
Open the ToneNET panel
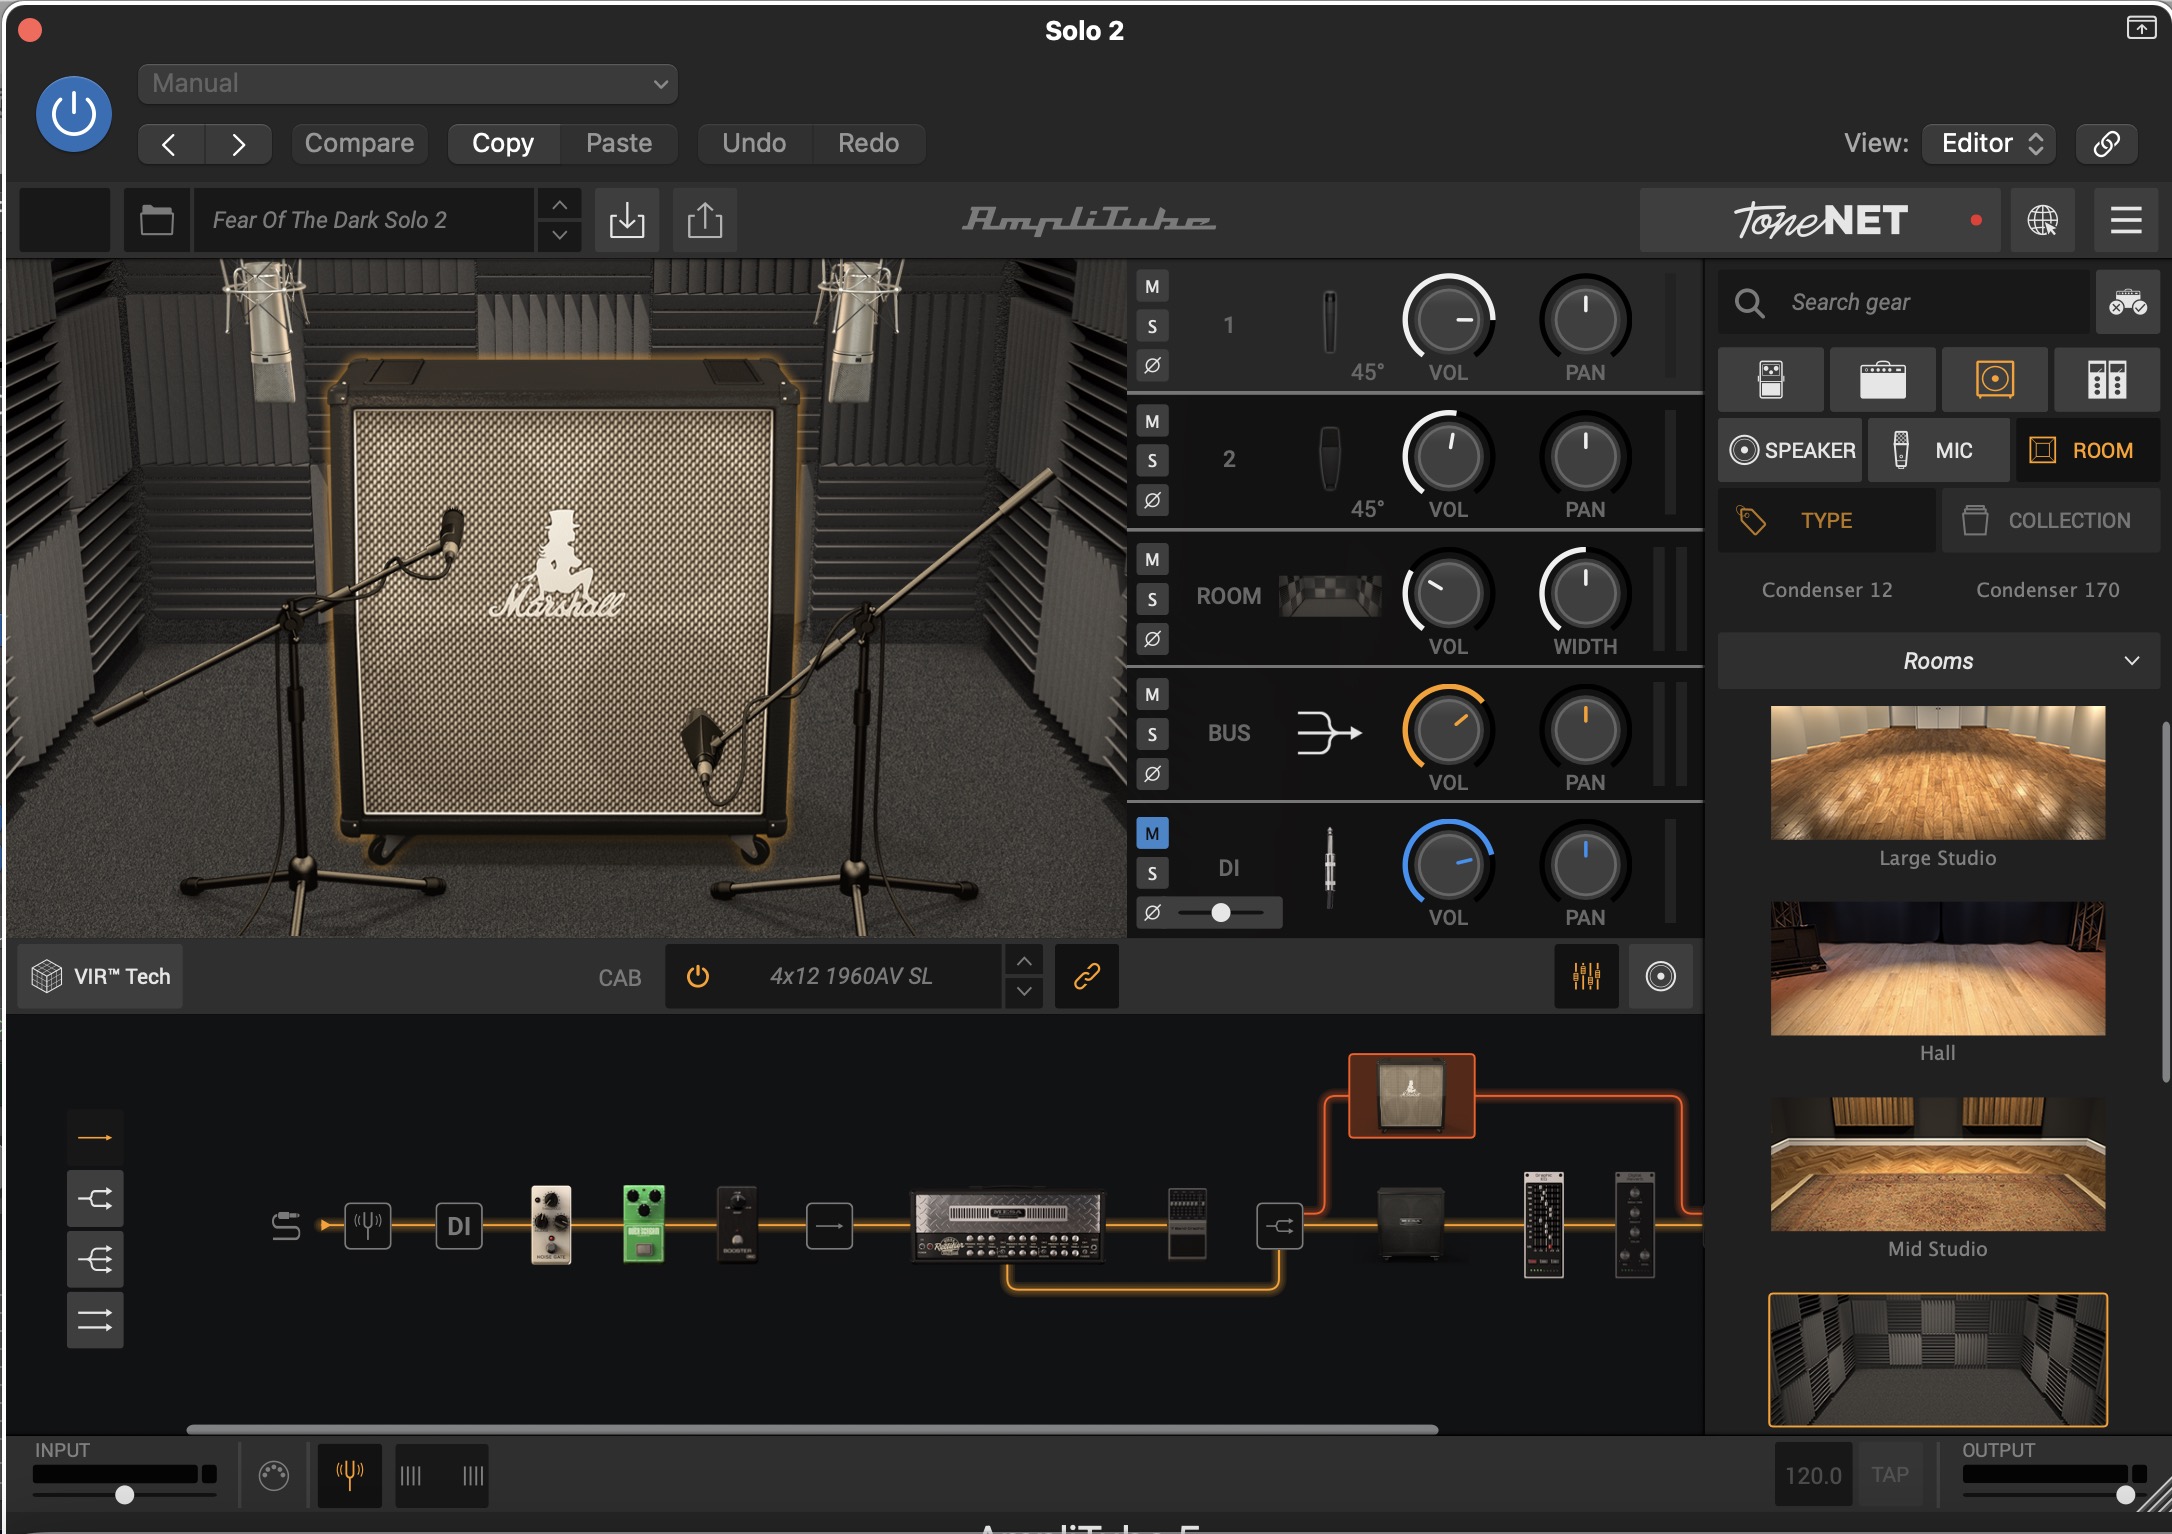(1820, 220)
